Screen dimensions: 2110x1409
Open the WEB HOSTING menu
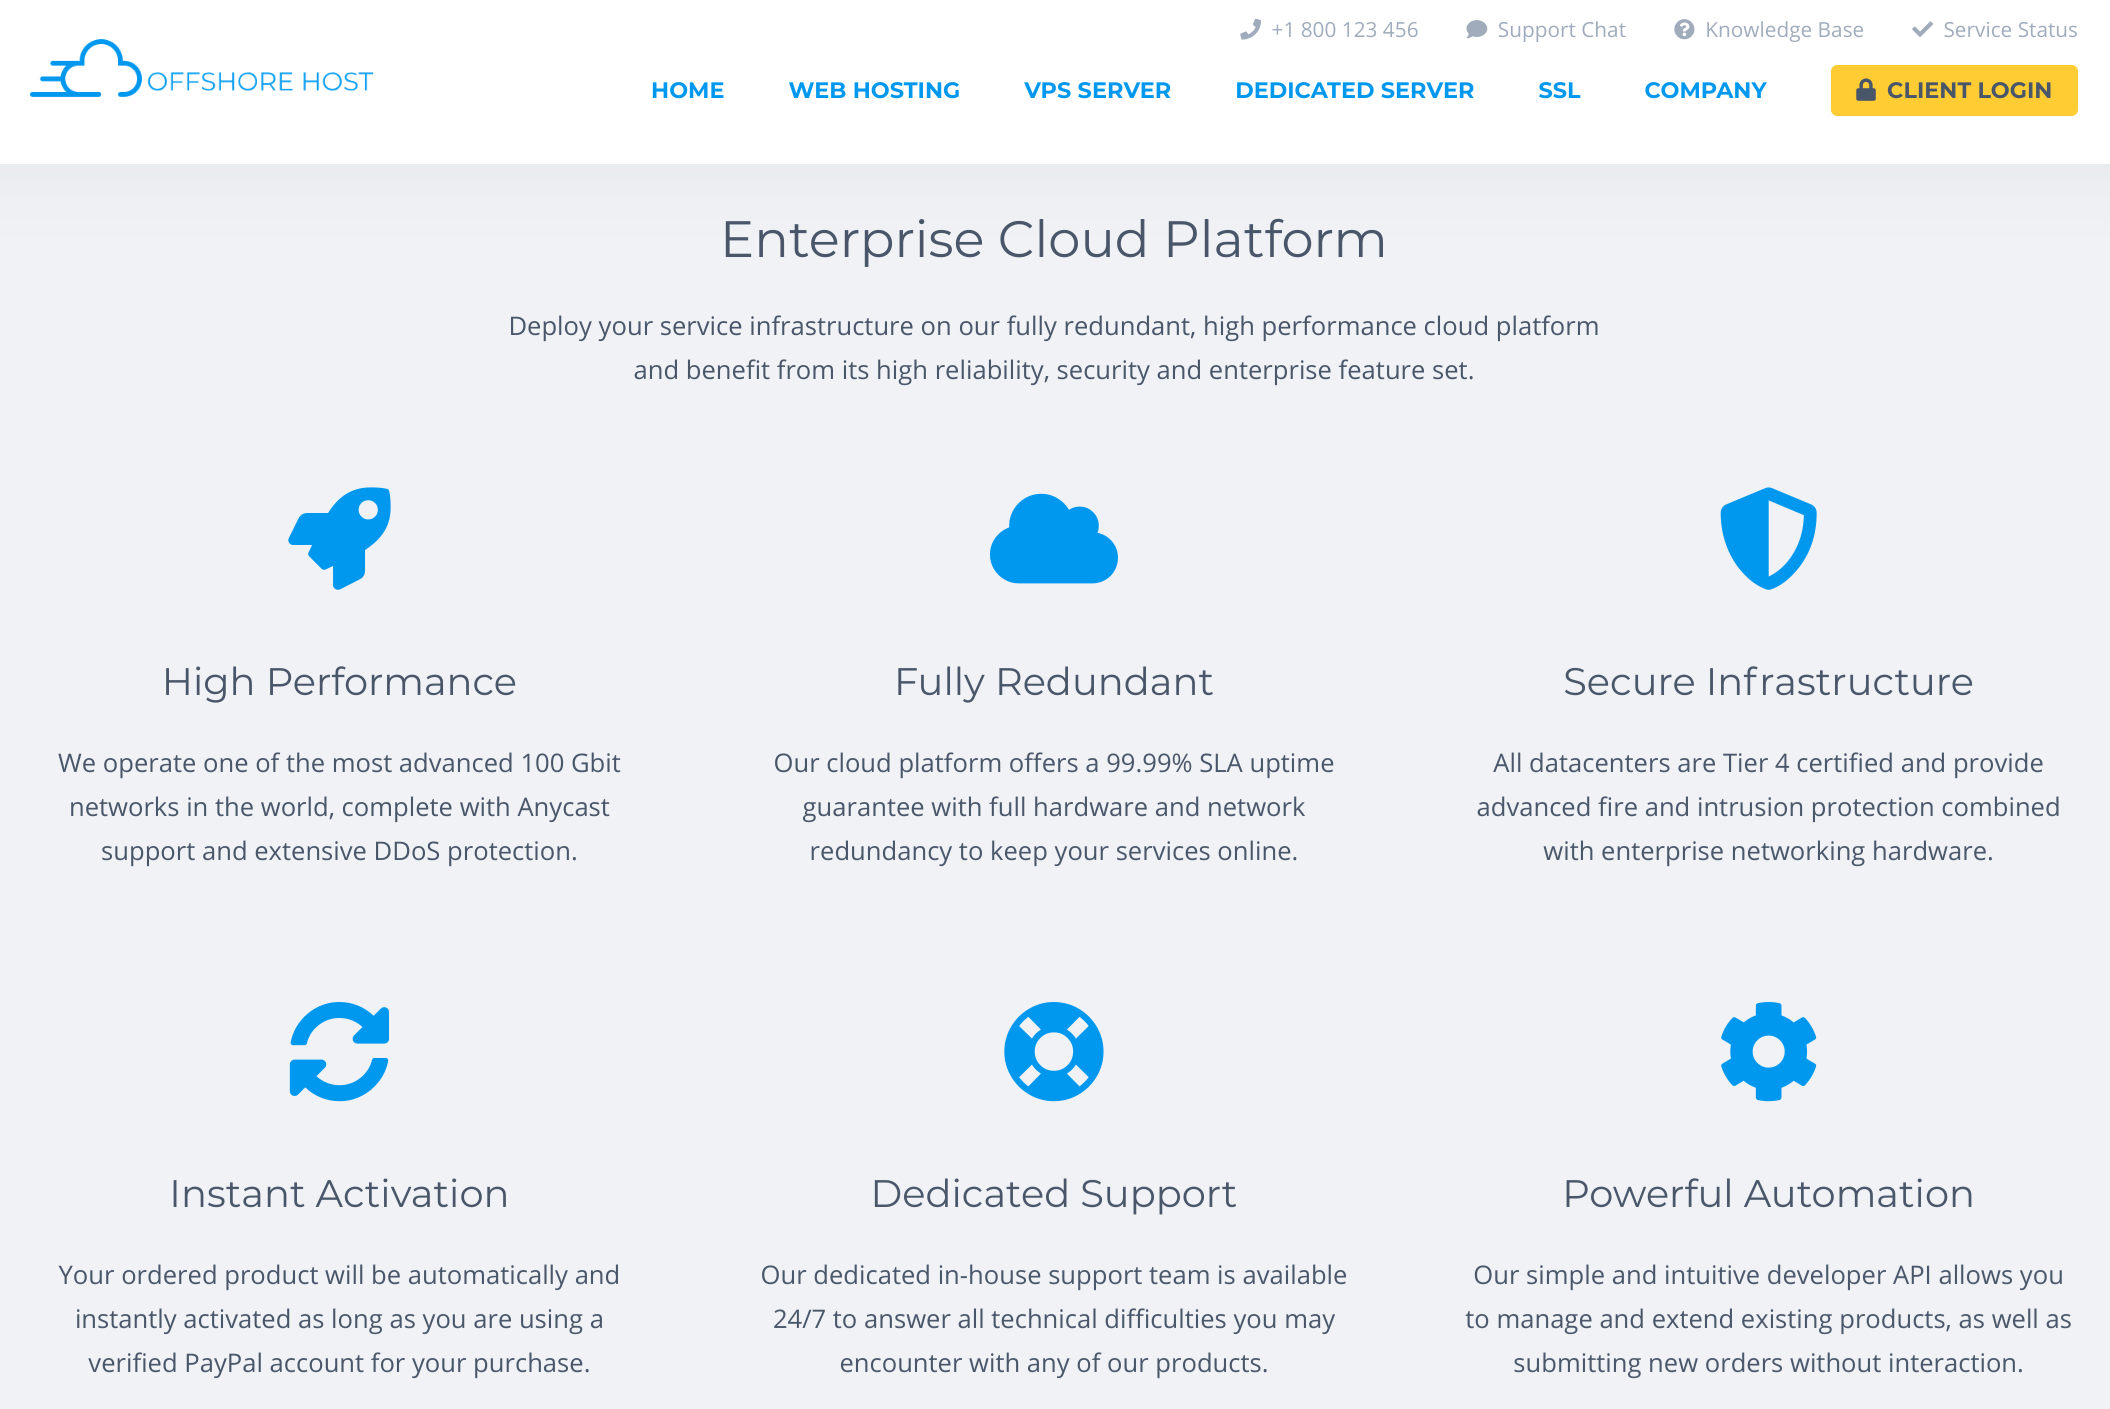point(874,90)
